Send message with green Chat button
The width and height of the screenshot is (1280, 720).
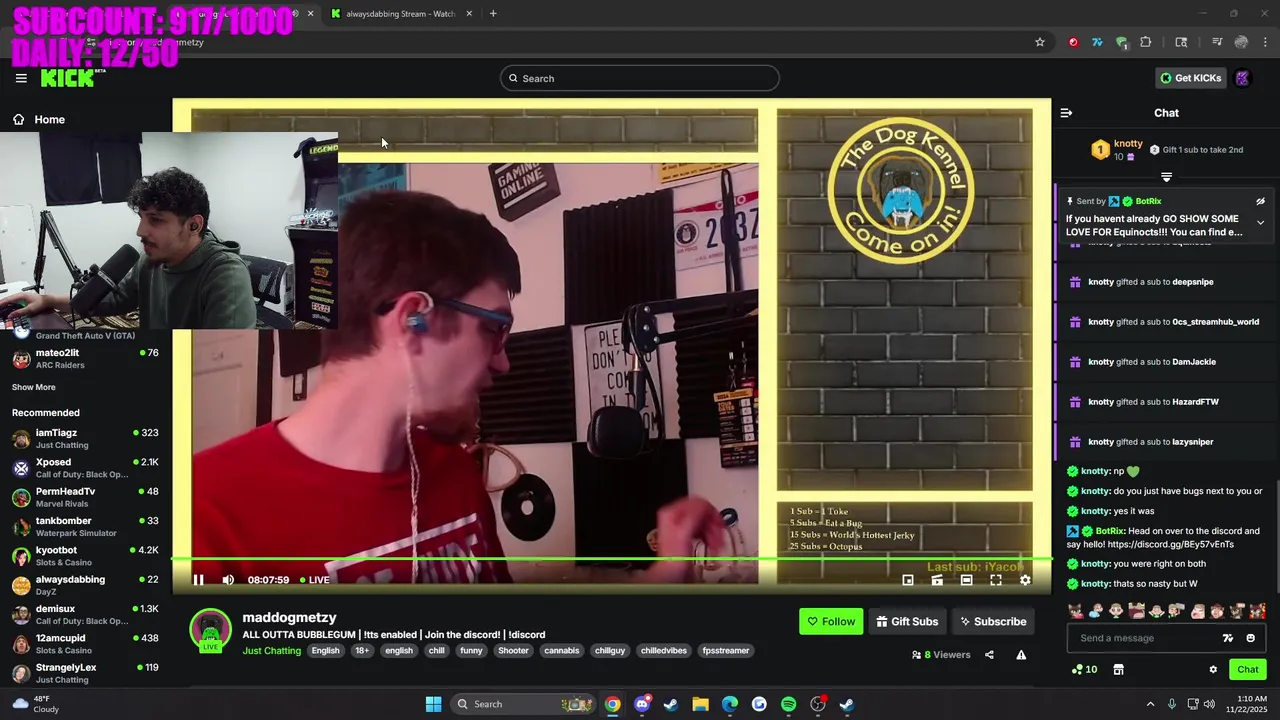pyautogui.click(x=1248, y=670)
